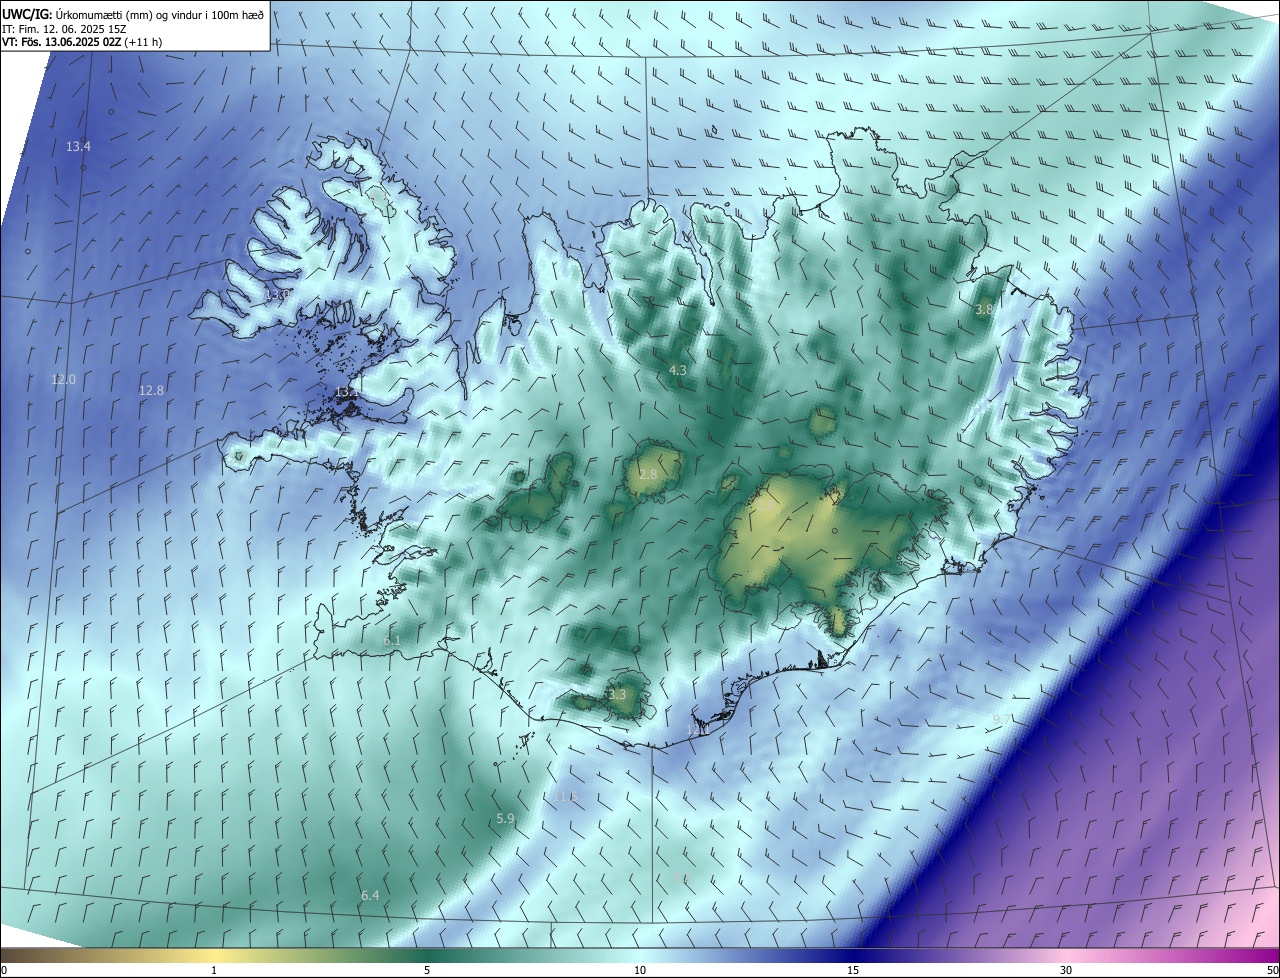Image resolution: width=1280 pixels, height=978 pixels.
Task: Click the 15 tick on the colour scale
Action: click(x=853, y=970)
